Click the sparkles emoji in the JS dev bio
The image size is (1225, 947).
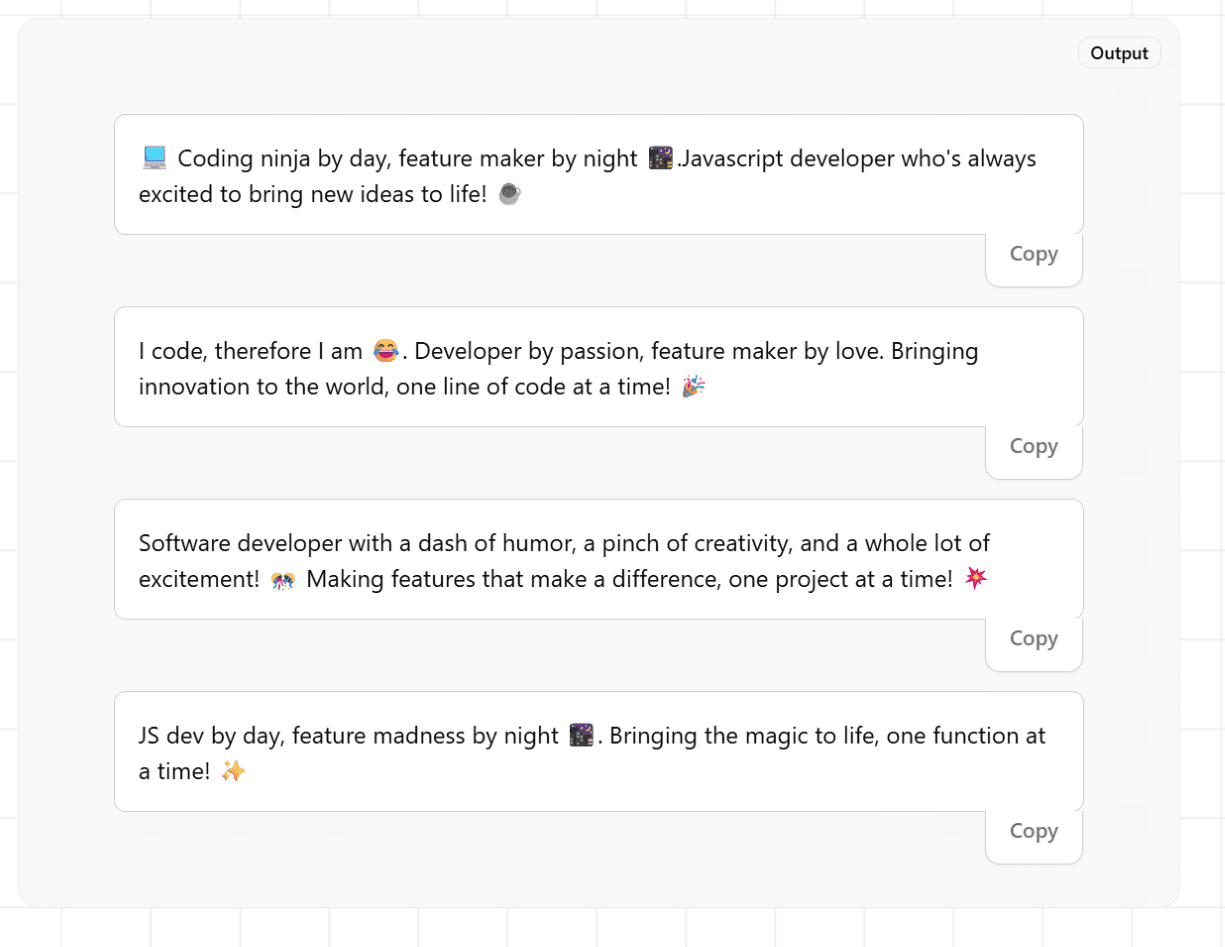tap(232, 771)
